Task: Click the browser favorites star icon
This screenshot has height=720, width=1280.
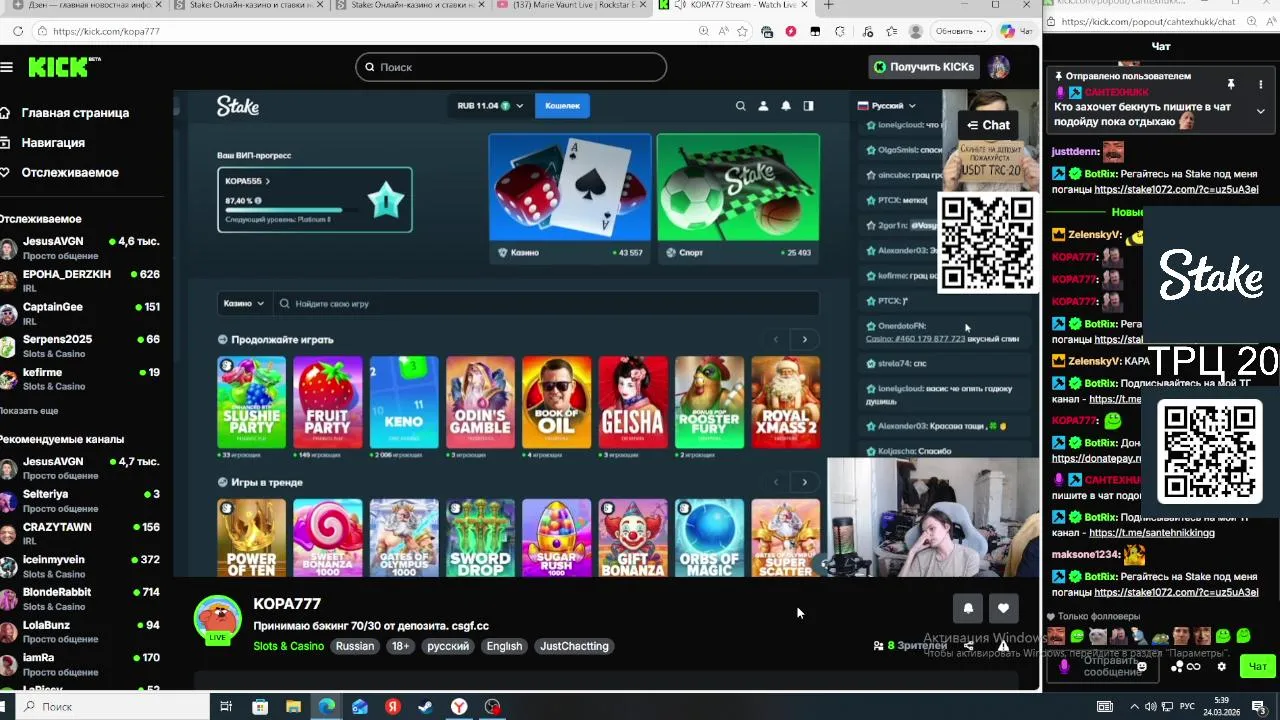Action: 742,31
